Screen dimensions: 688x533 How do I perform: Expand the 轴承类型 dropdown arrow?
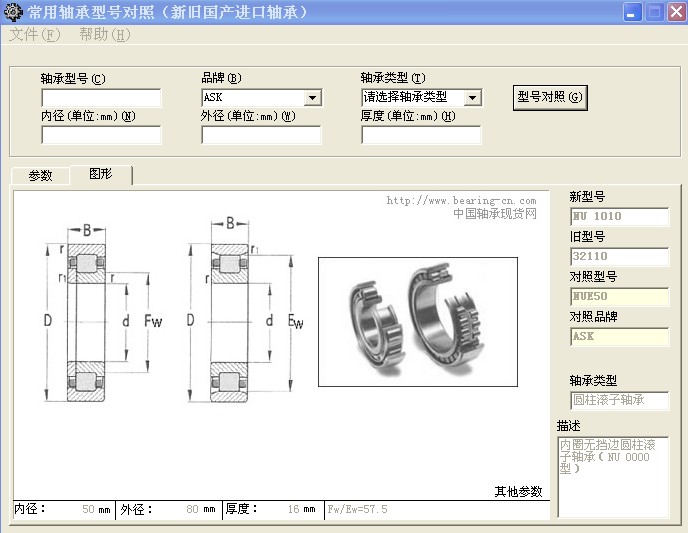[473, 97]
